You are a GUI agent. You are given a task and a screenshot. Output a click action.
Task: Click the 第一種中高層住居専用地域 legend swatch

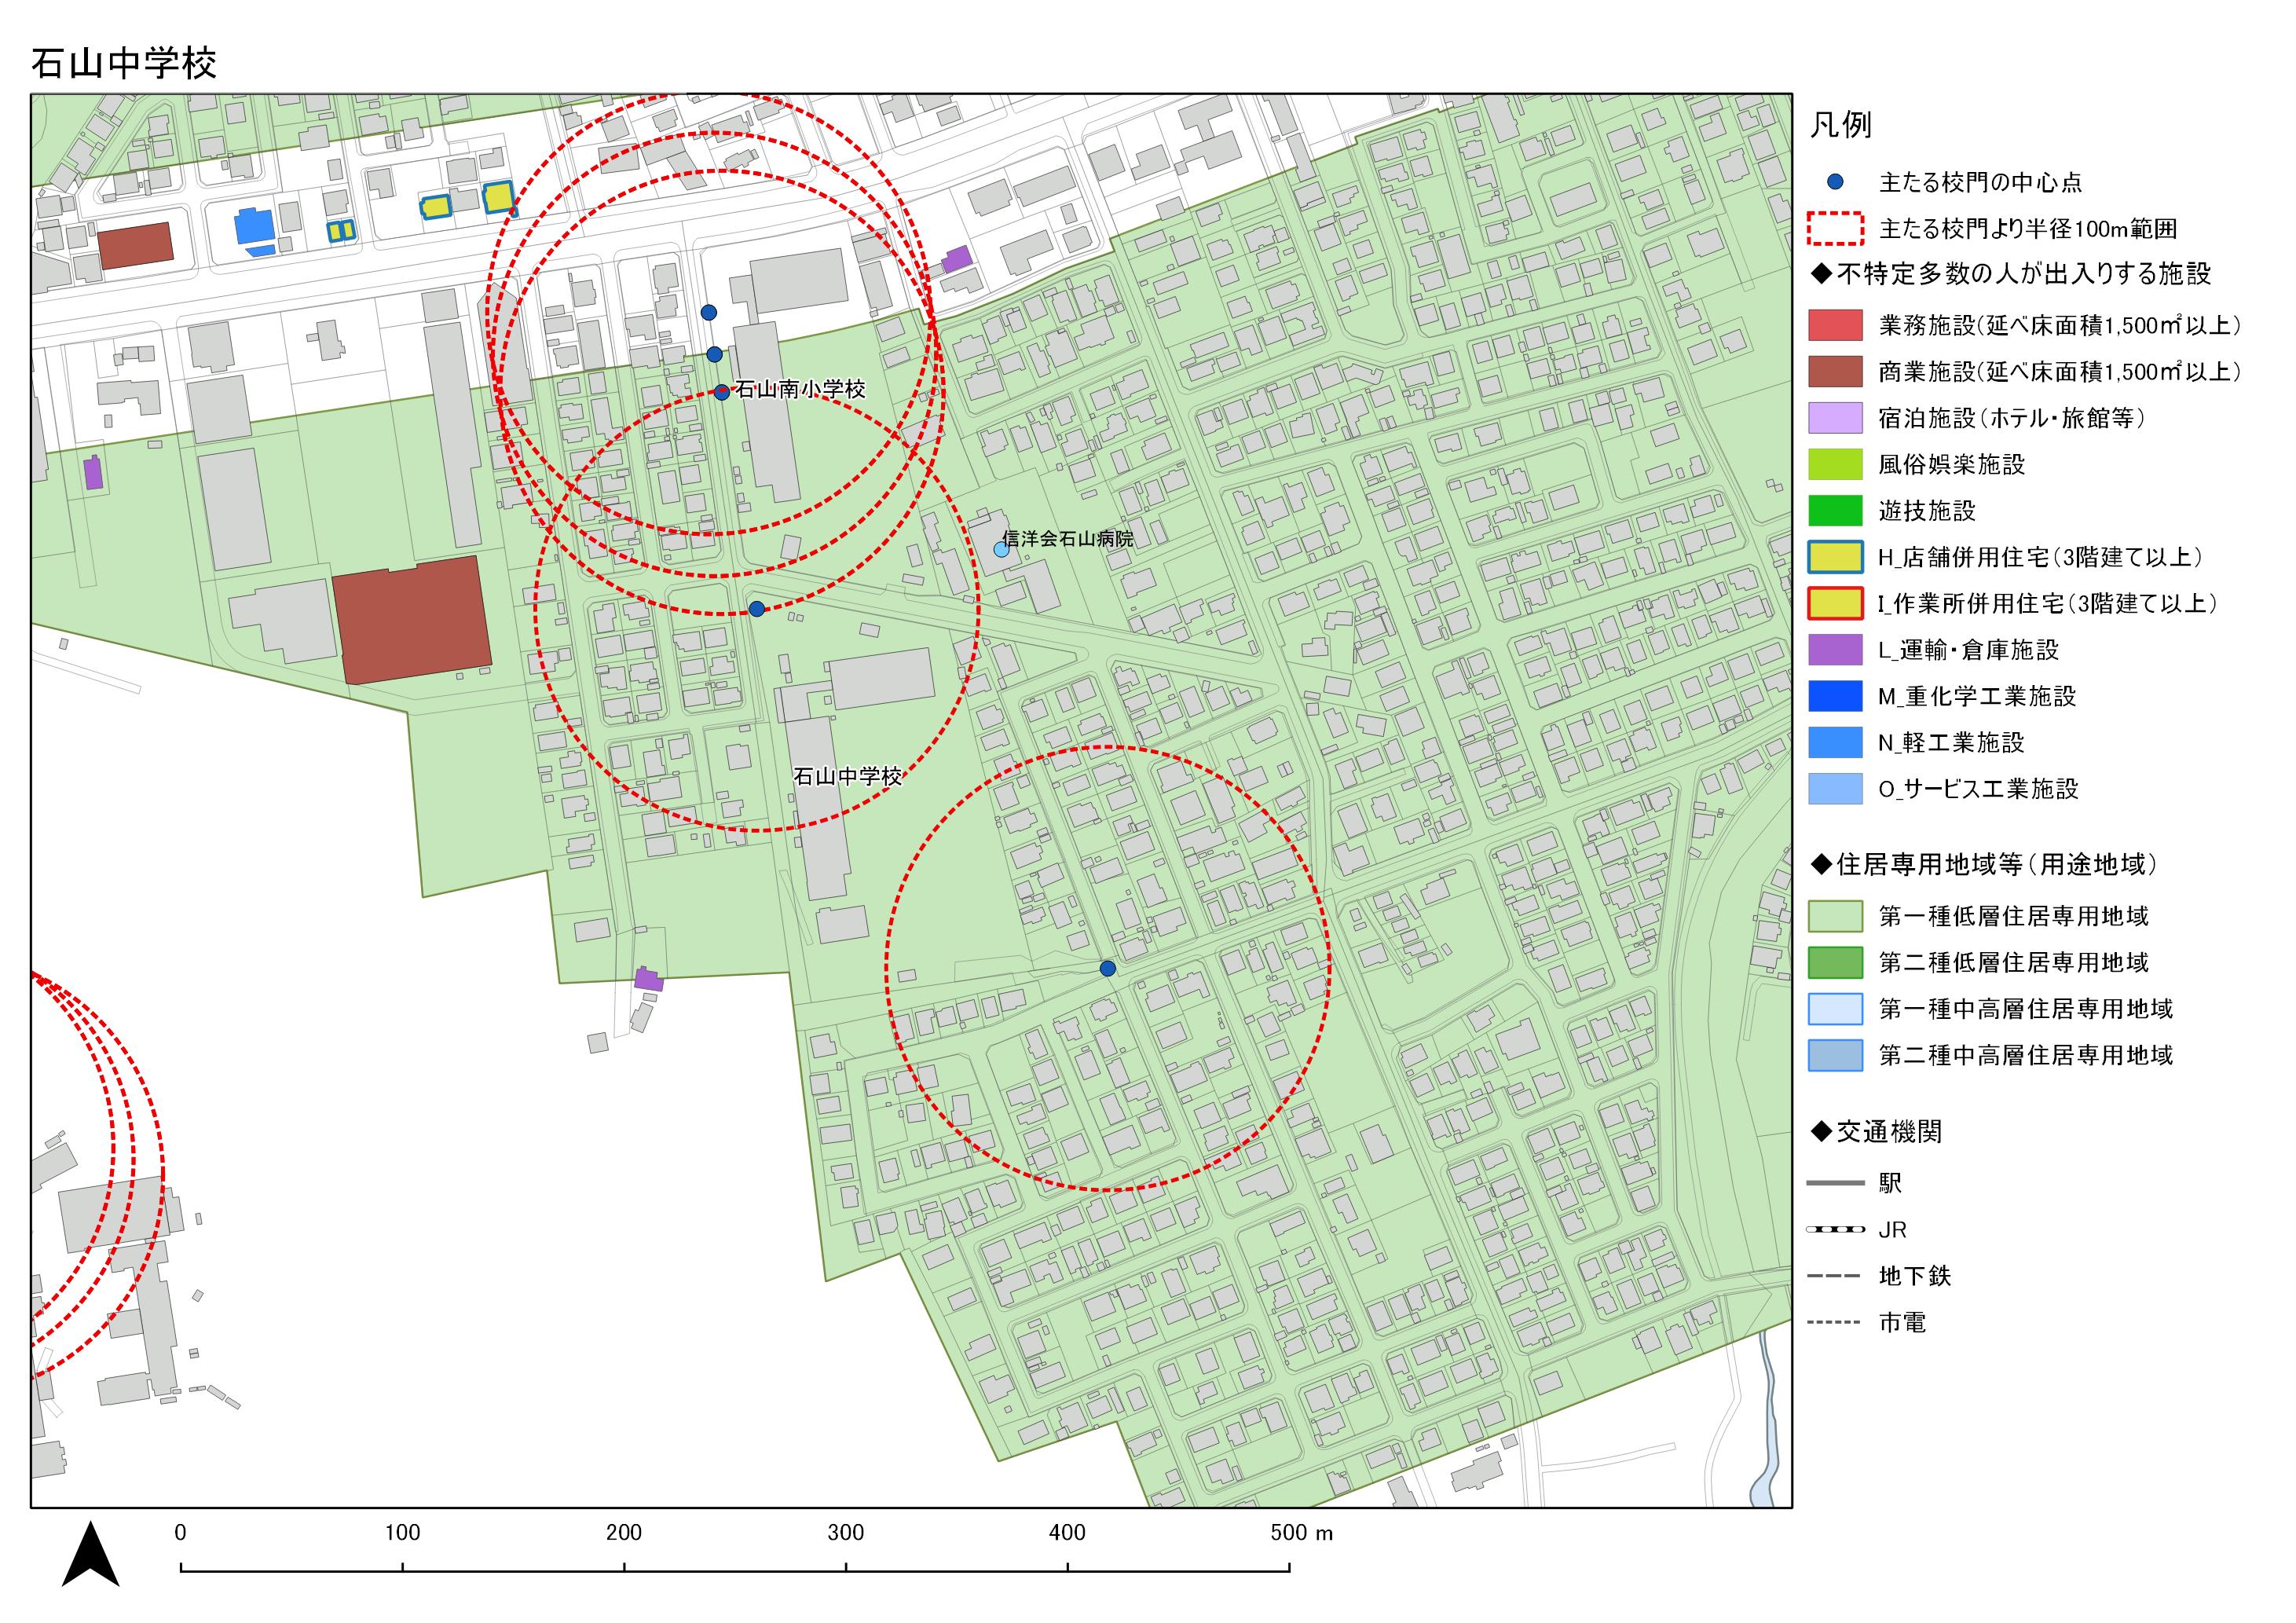1835,1009
